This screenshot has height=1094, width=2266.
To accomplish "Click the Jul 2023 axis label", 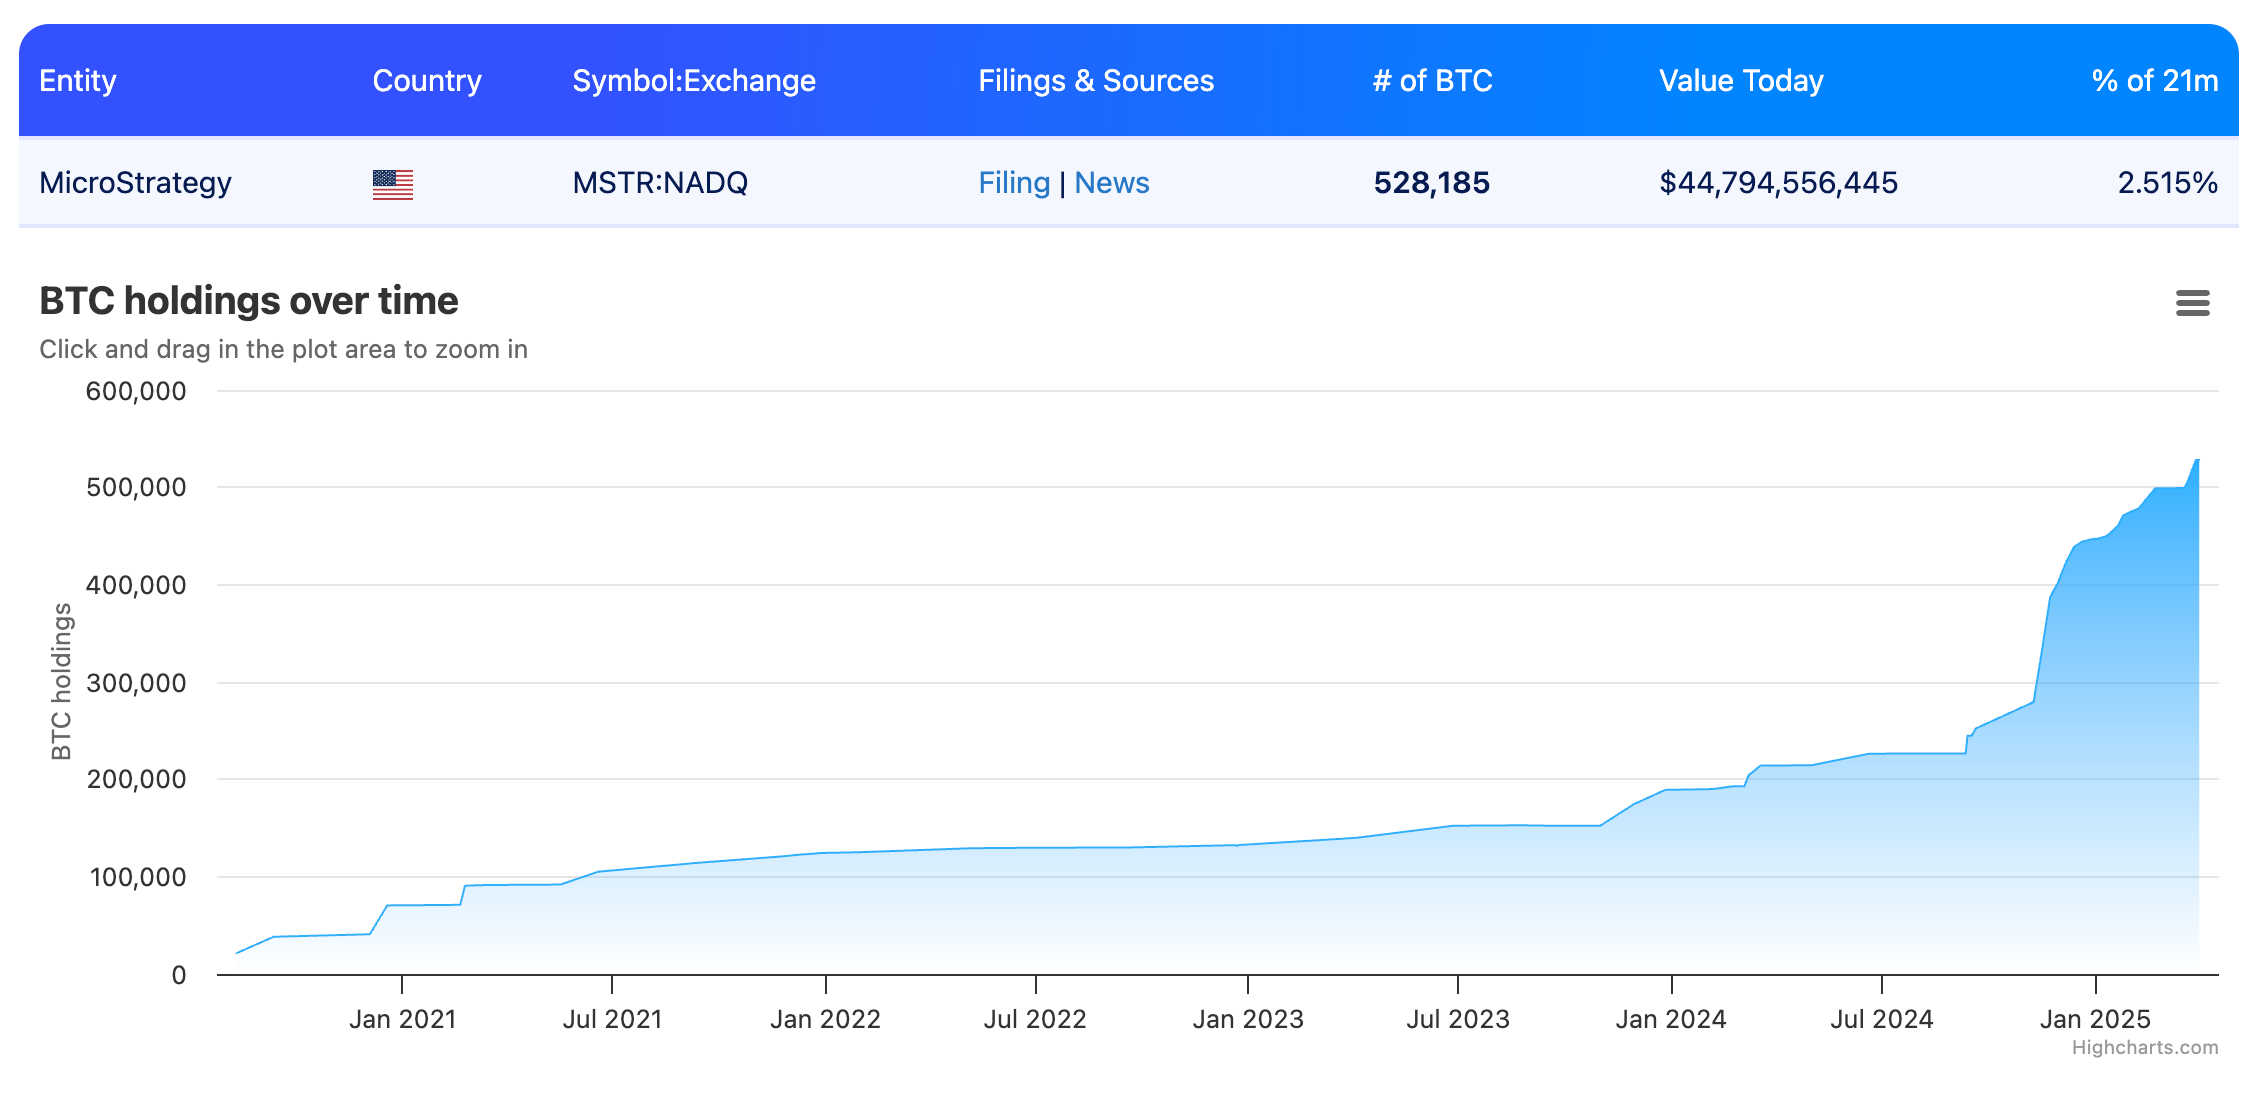I will [x=1457, y=1019].
